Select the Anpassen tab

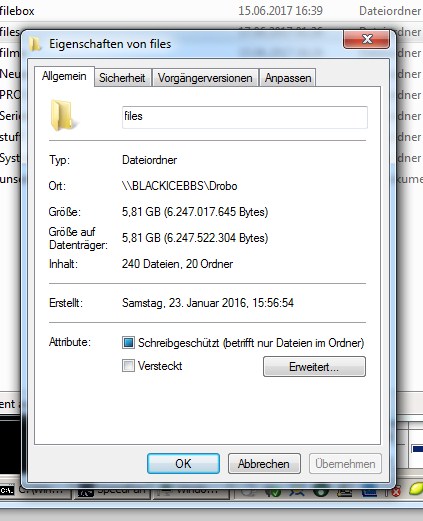point(288,78)
